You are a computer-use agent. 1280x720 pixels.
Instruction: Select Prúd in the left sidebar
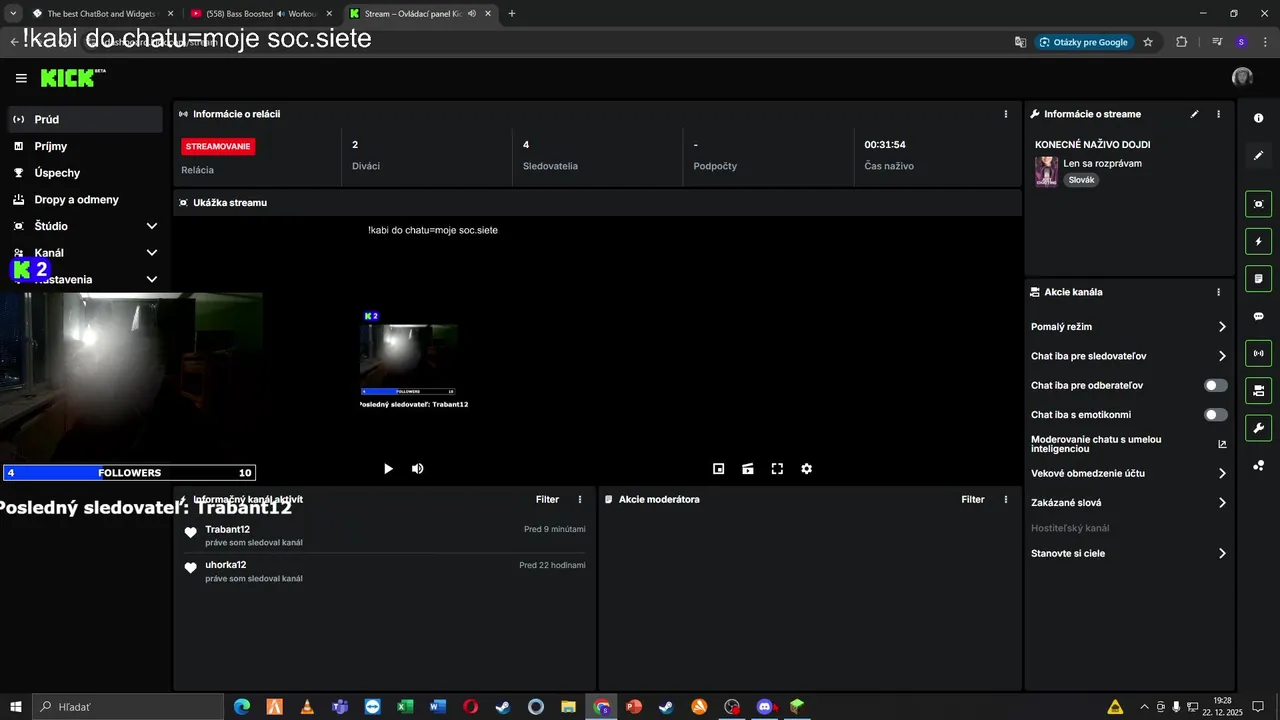85,119
